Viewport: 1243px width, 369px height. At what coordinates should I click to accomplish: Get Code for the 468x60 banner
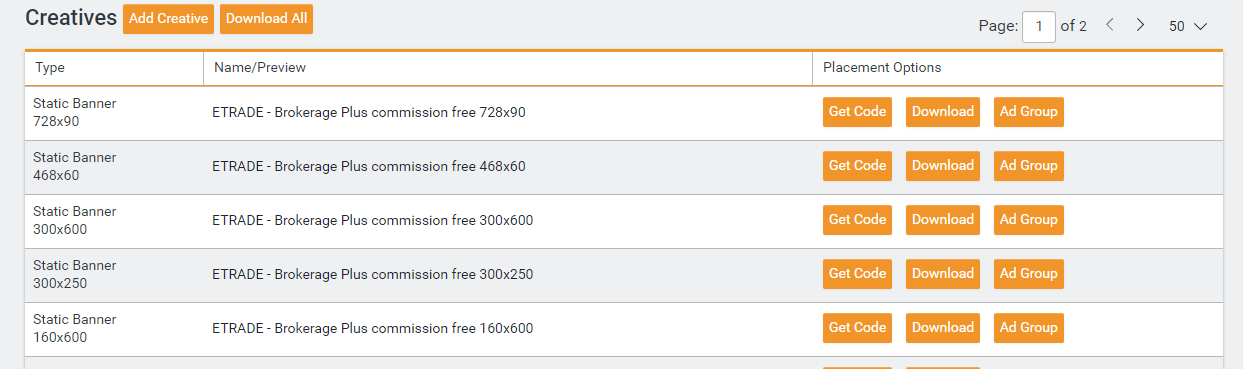[857, 166]
